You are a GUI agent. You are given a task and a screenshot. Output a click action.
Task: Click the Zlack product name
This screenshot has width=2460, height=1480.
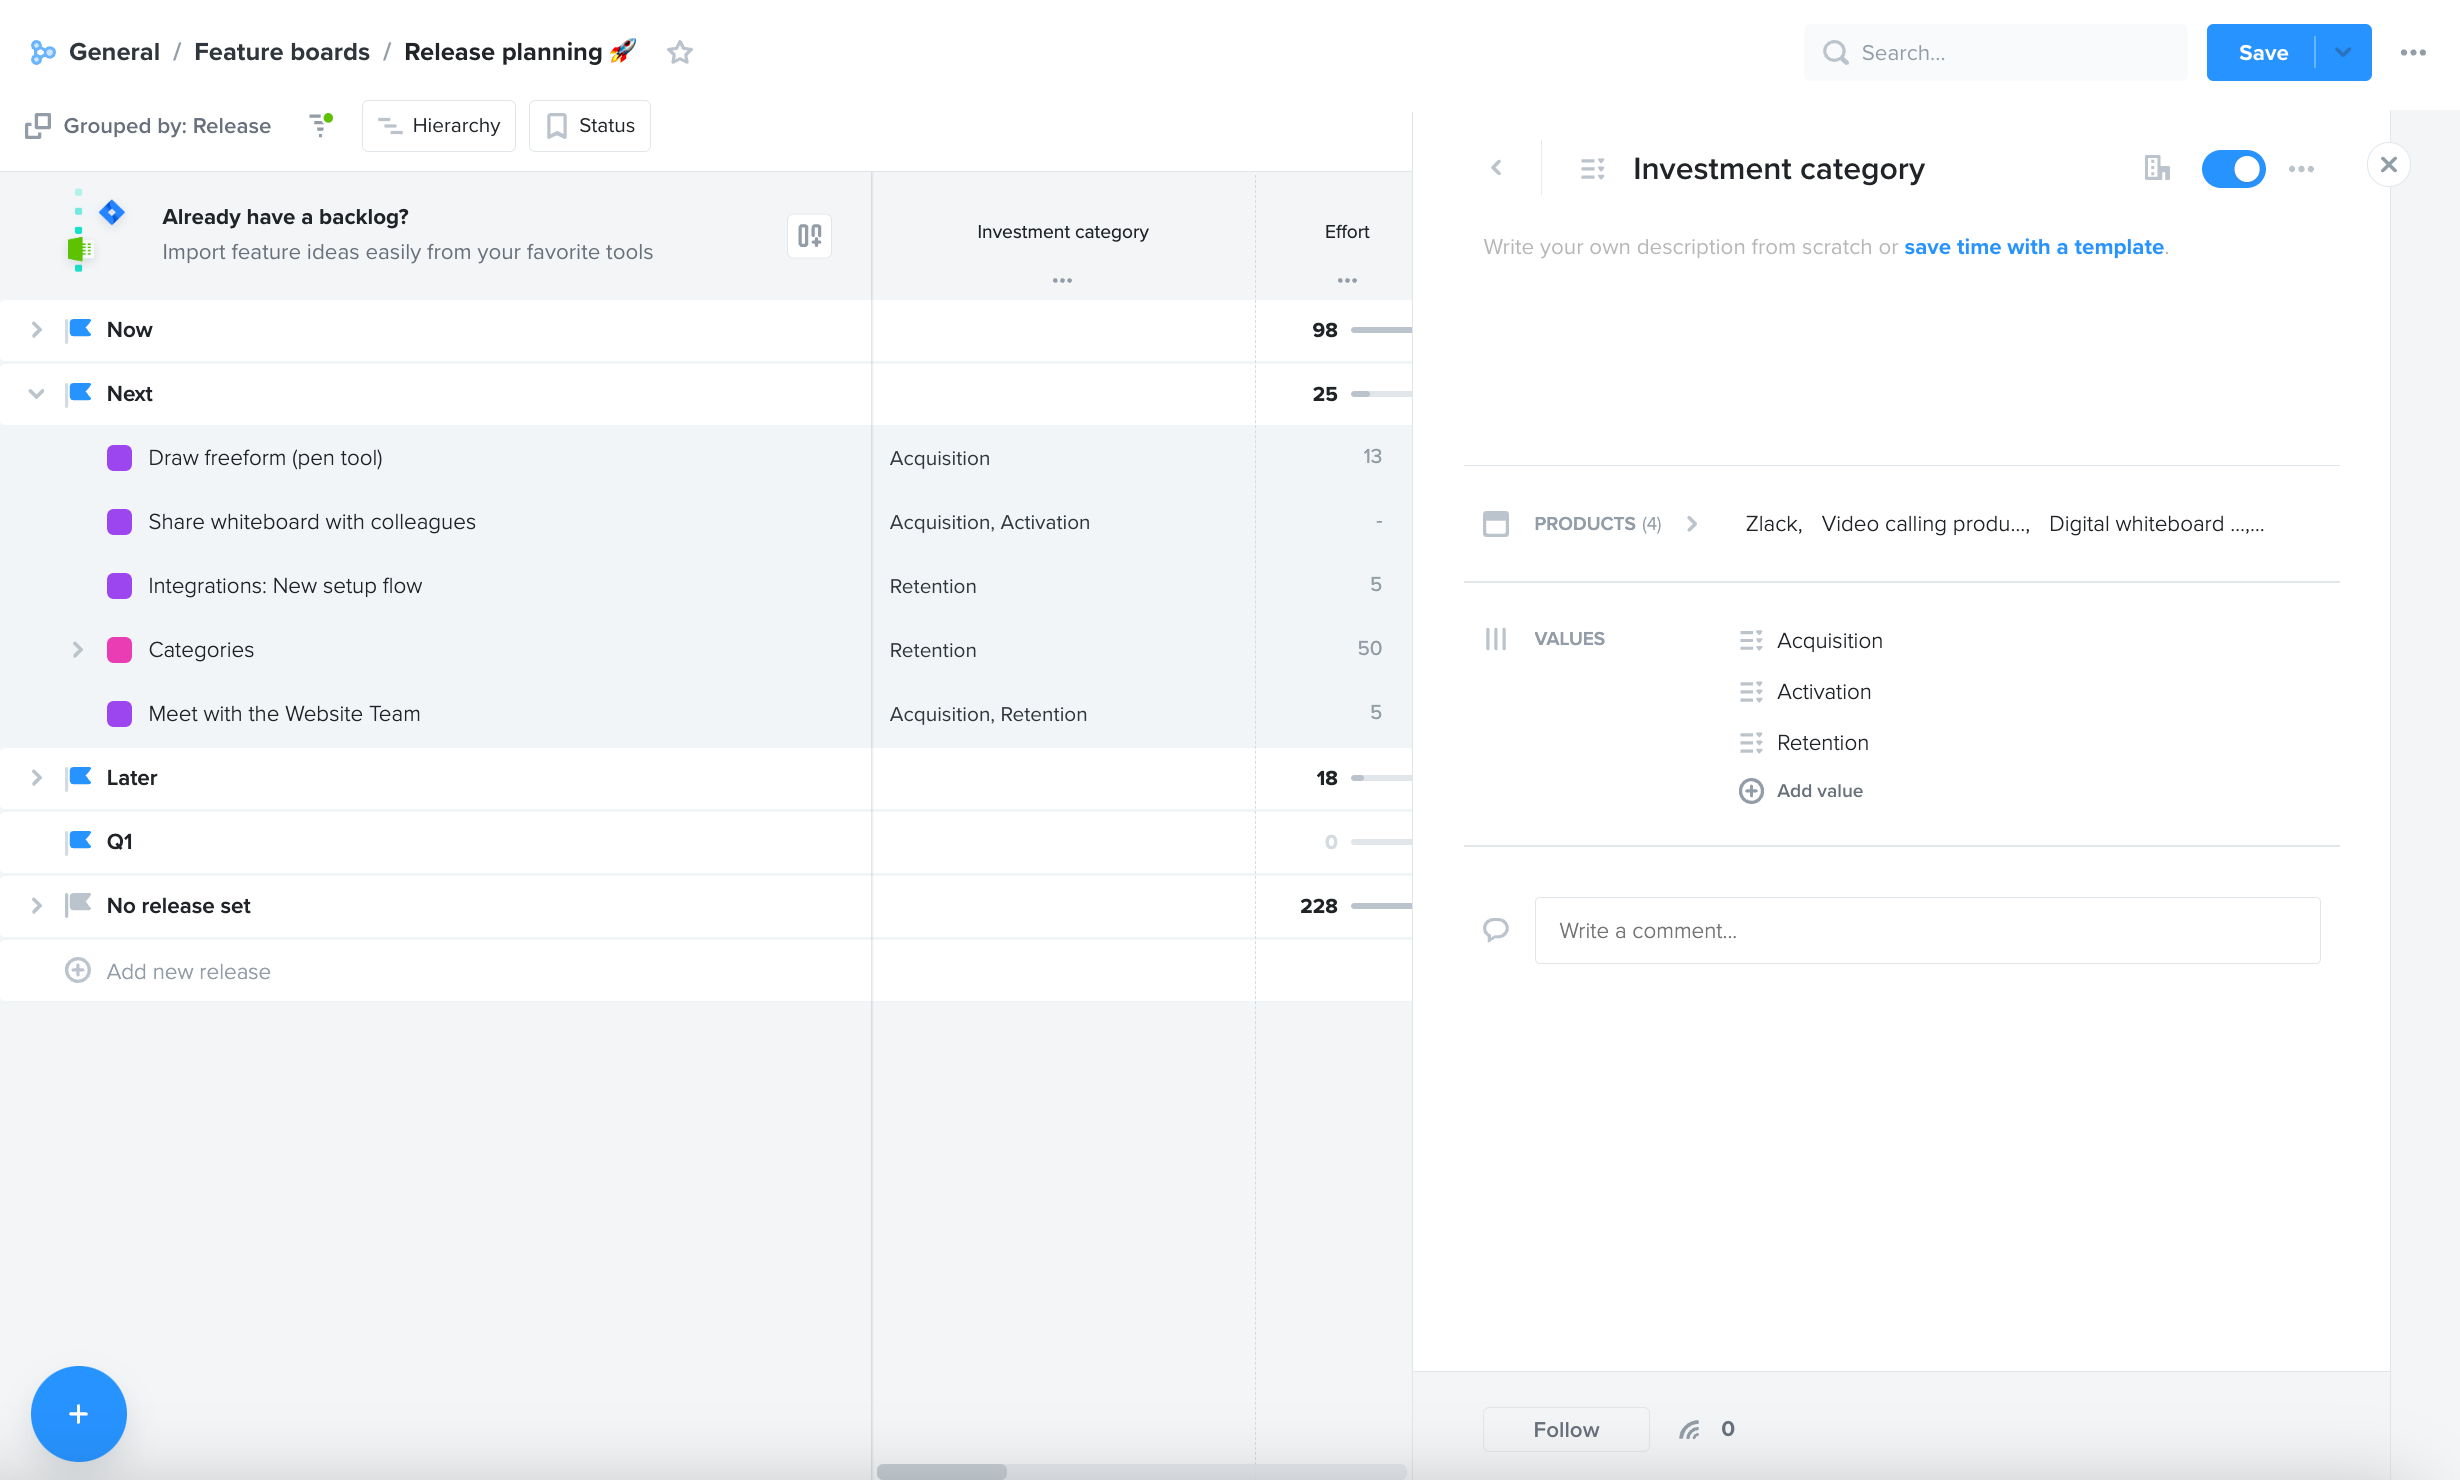[1772, 523]
